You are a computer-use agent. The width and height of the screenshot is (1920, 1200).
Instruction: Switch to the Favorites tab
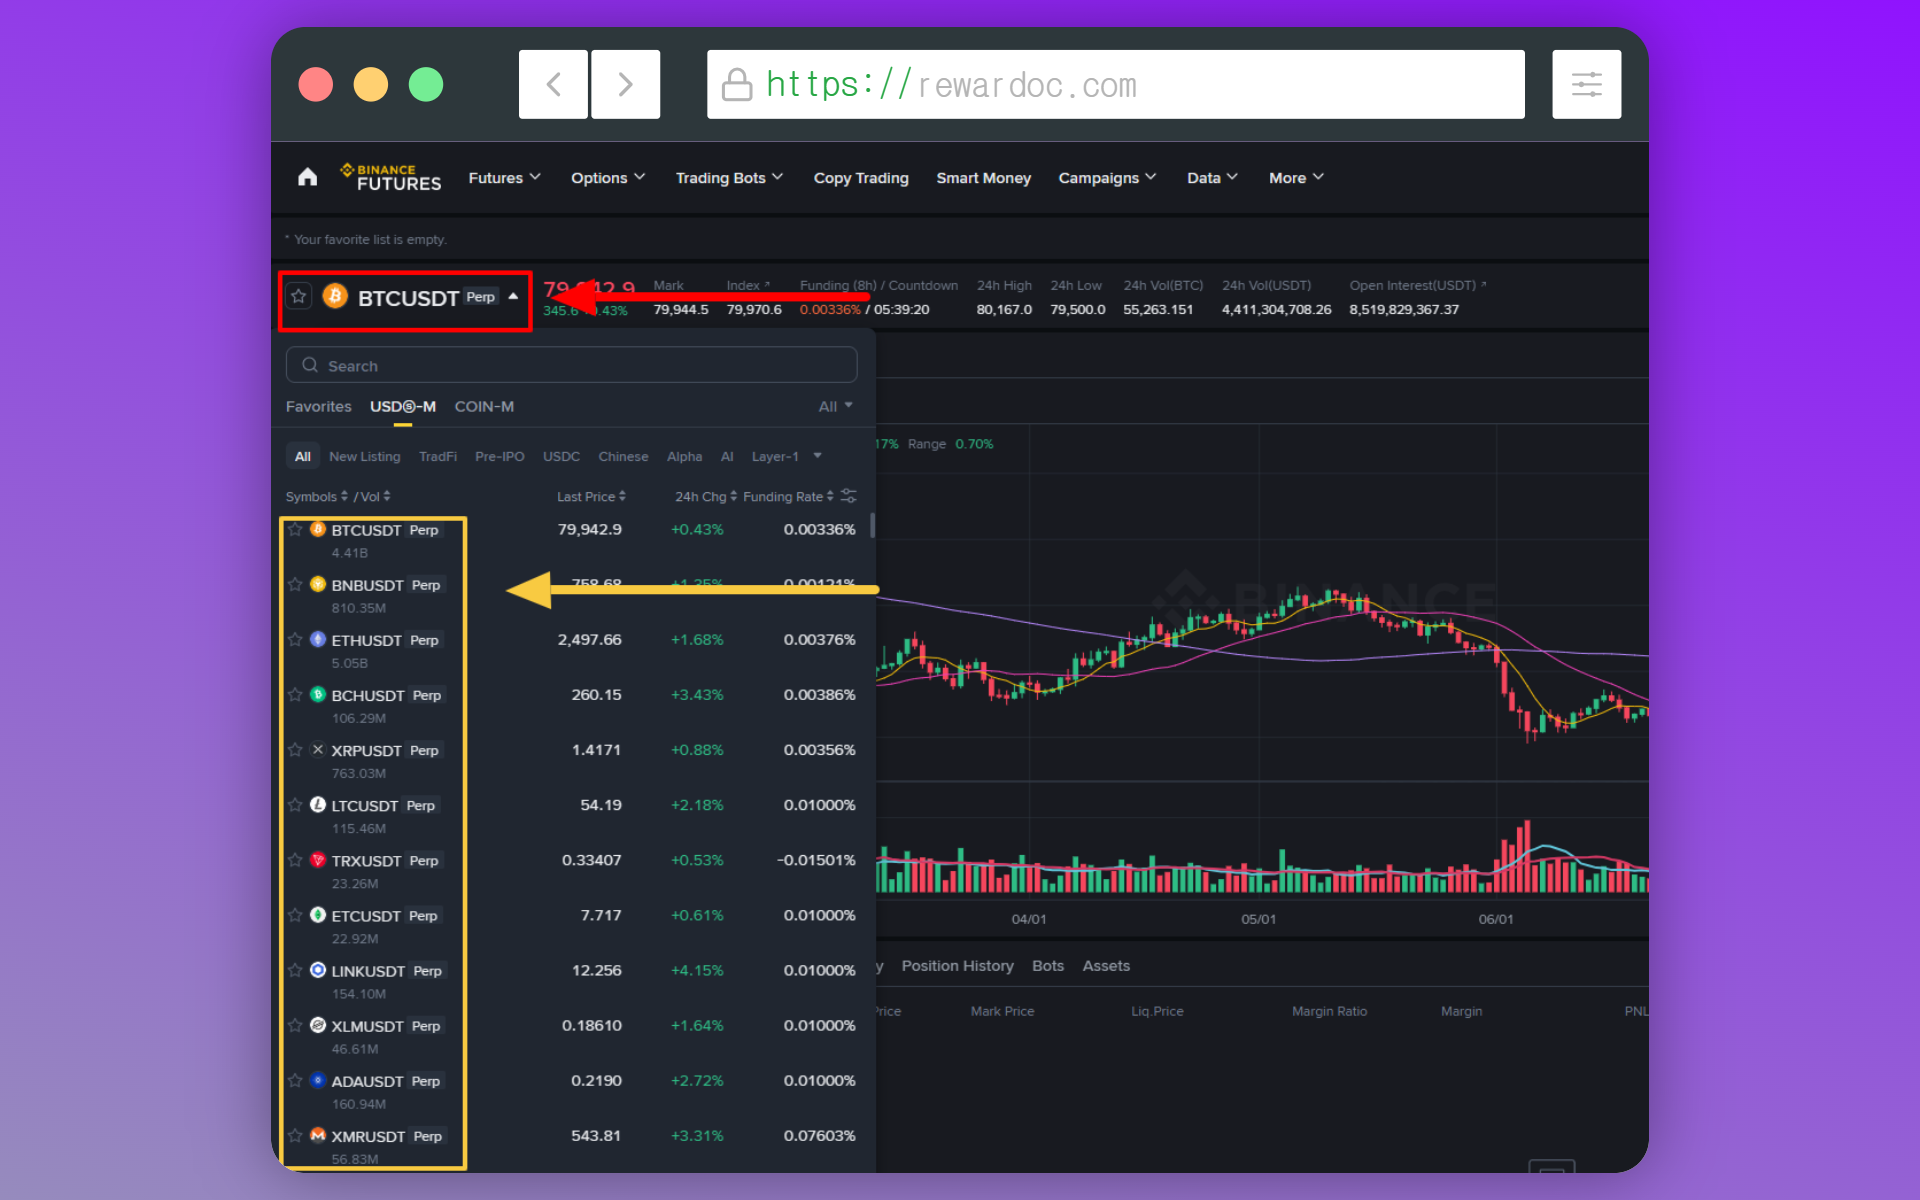tap(318, 406)
